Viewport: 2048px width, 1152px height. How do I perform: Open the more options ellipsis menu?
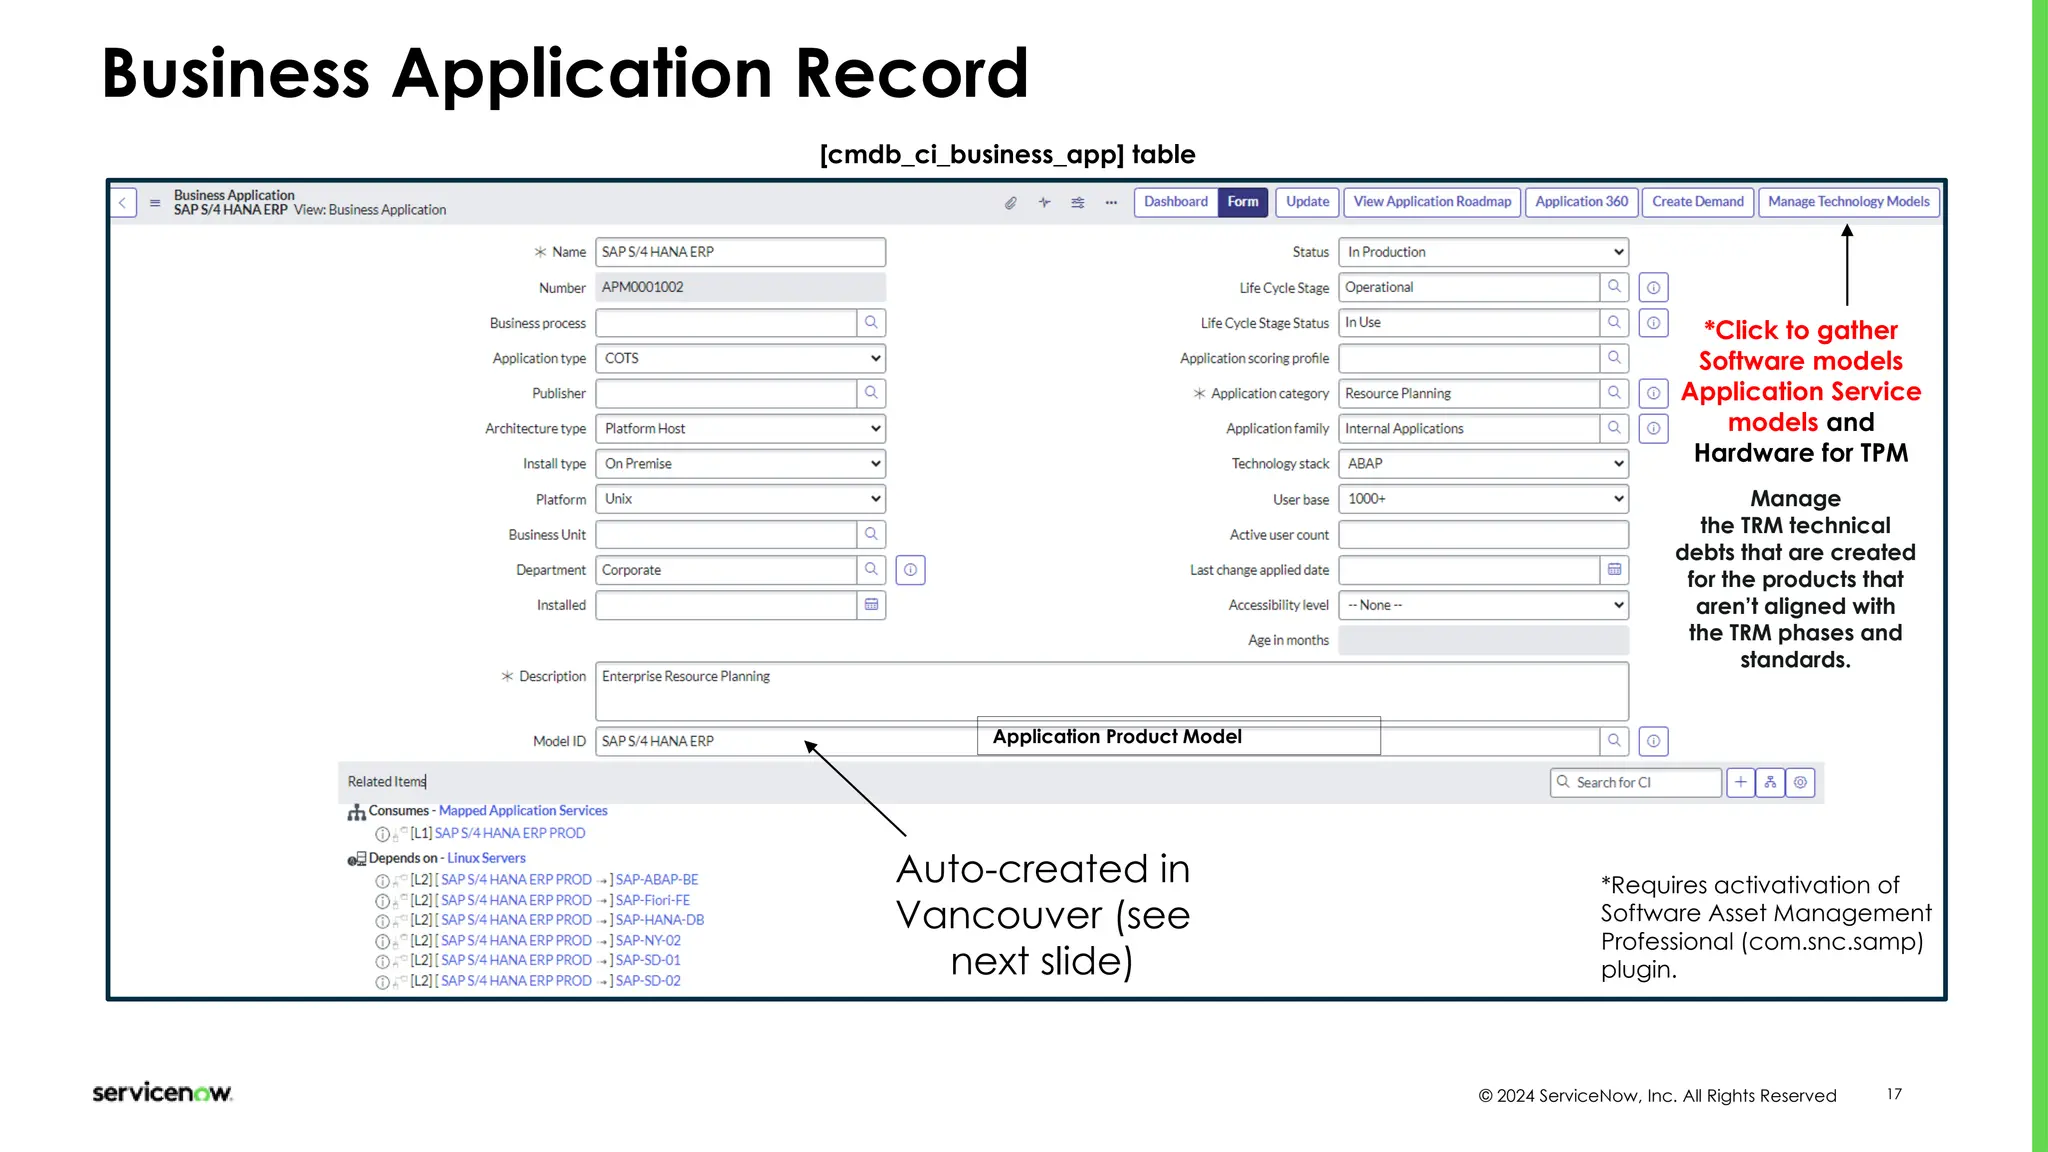[x=1111, y=203]
